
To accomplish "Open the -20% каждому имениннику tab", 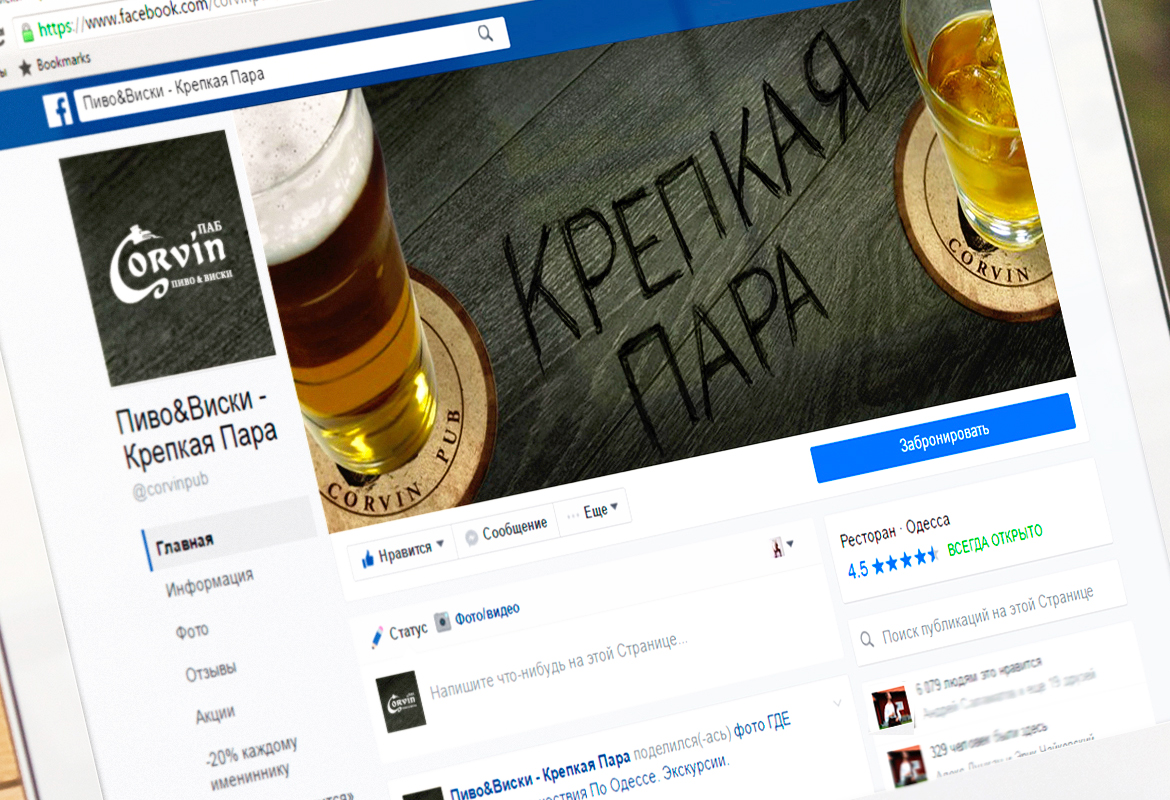I will tap(251, 763).
